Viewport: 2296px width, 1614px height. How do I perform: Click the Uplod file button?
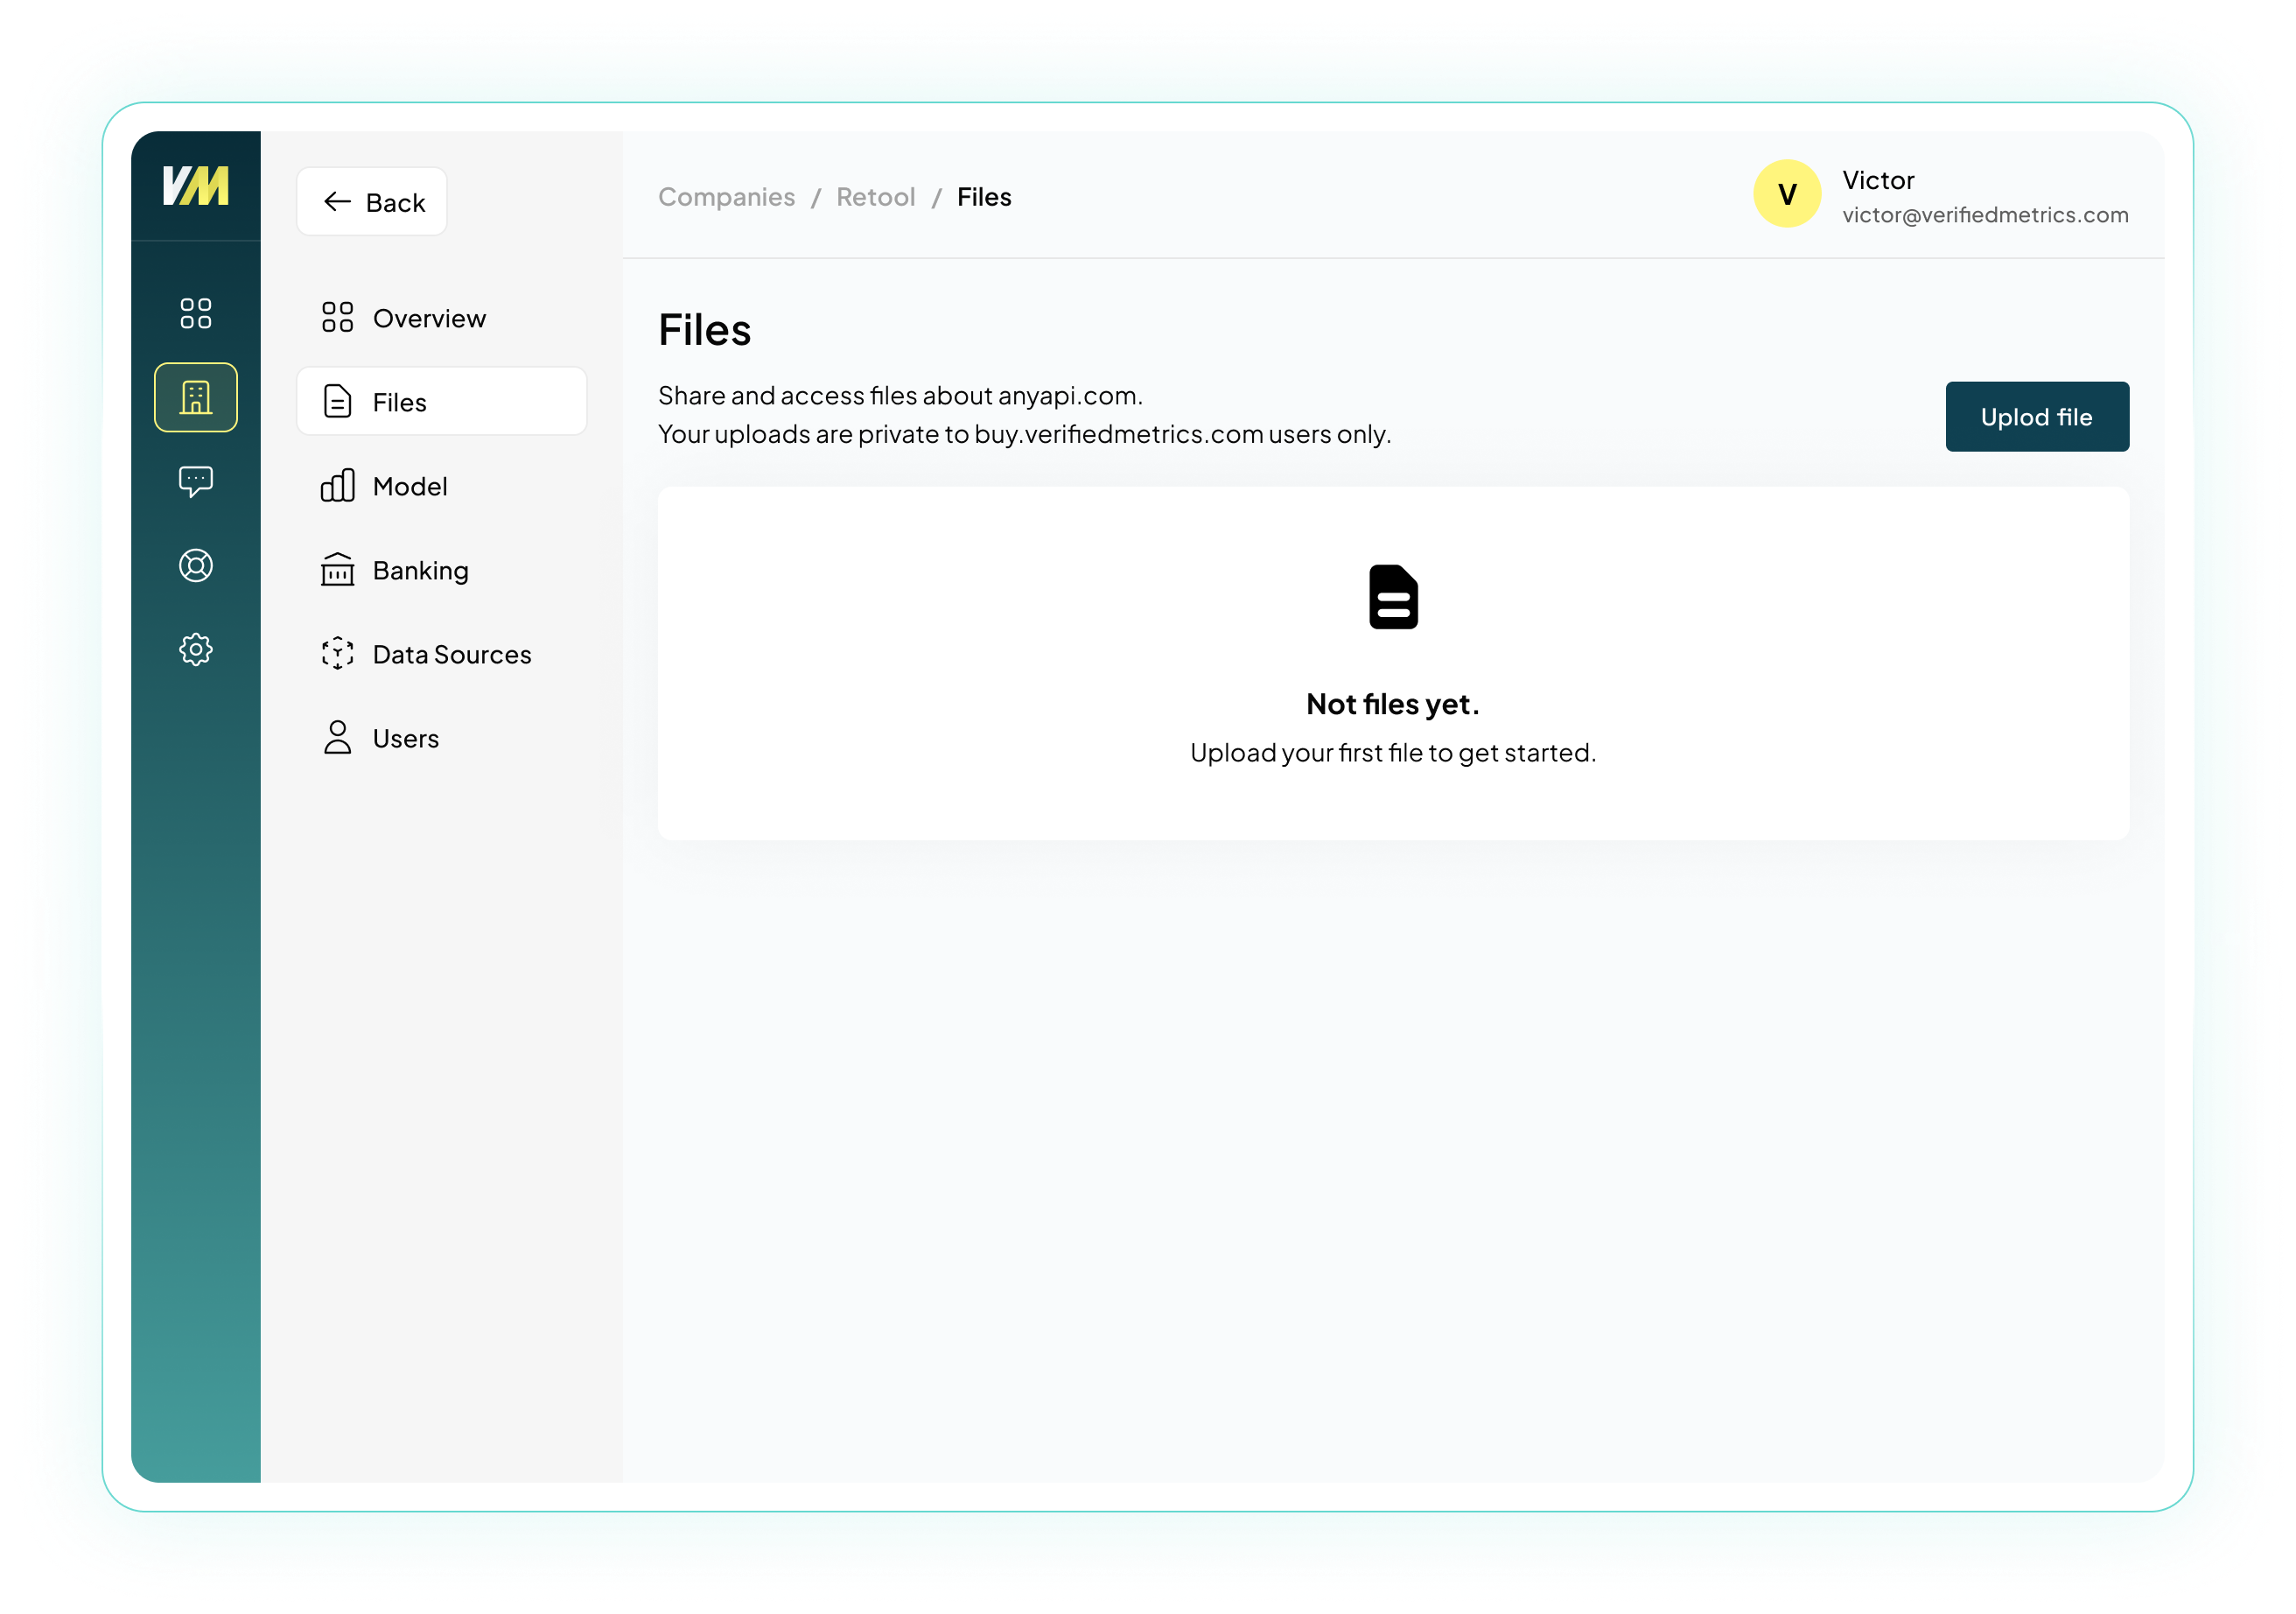tap(2036, 417)
